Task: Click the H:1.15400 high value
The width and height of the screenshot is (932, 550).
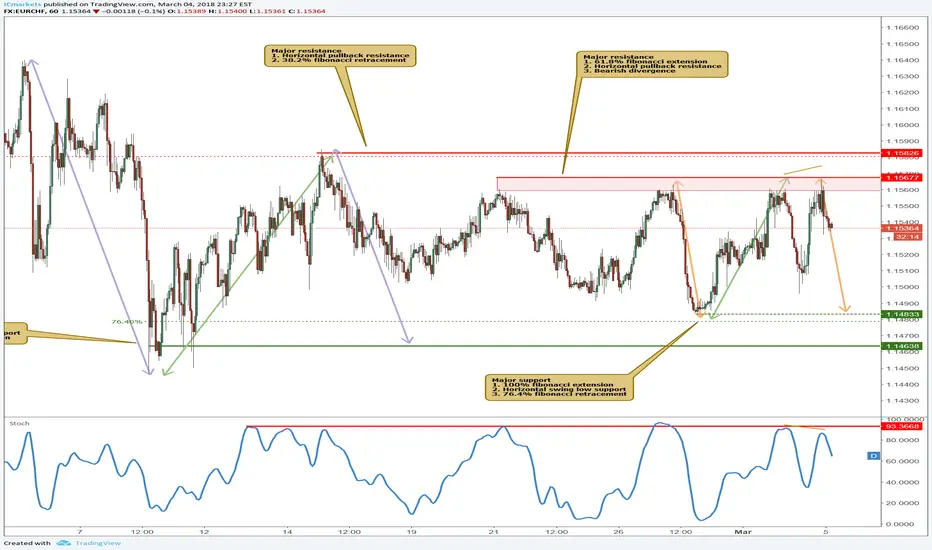Action: [x=227, y=11]
